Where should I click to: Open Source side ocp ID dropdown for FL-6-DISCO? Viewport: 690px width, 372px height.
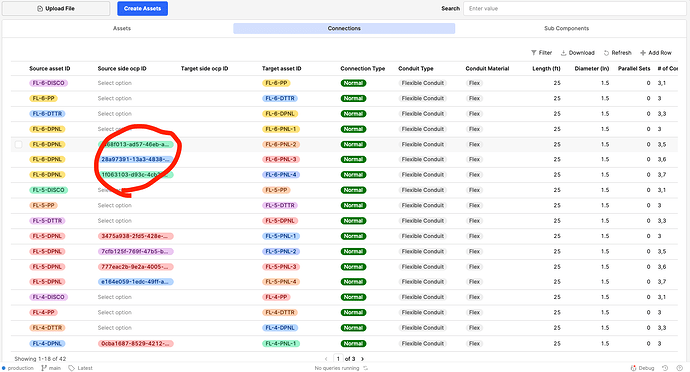tap(114, 83)
